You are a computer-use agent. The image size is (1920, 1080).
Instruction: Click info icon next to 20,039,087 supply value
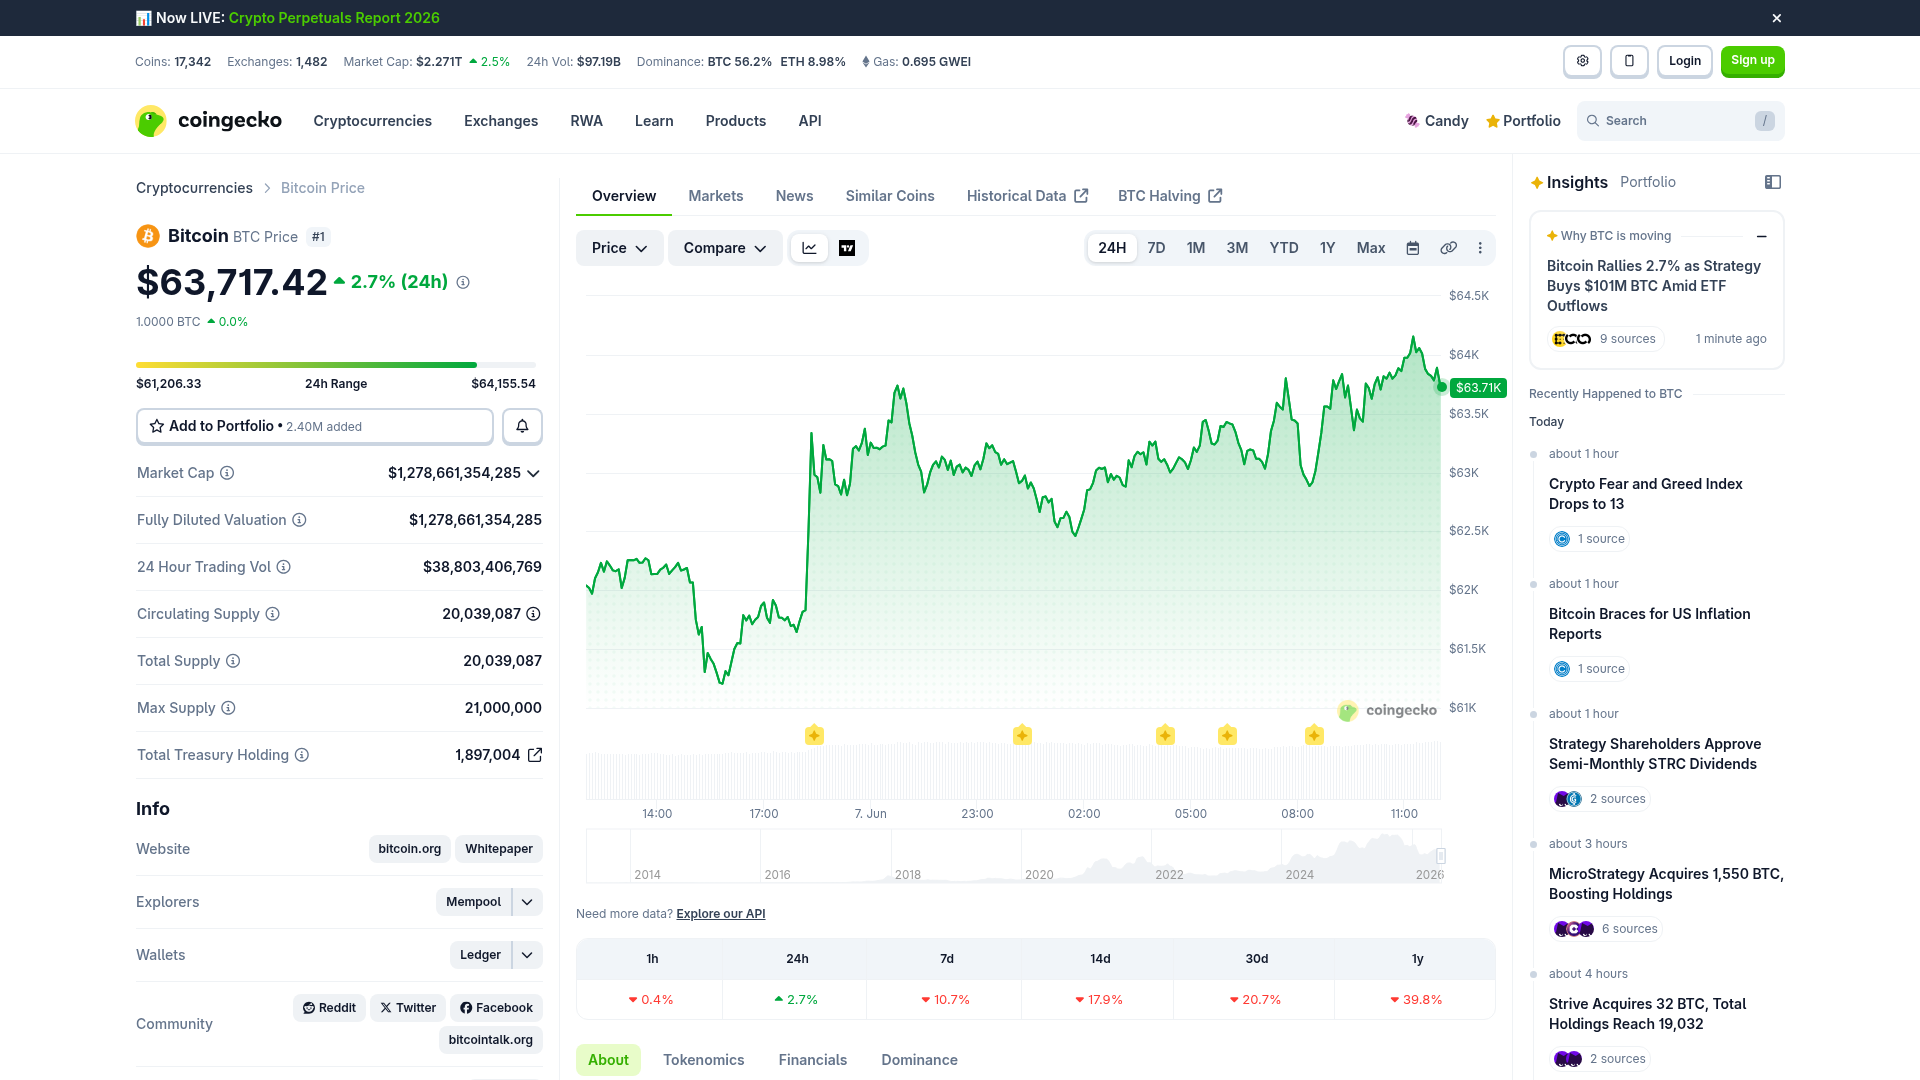(x=533, y=614)
